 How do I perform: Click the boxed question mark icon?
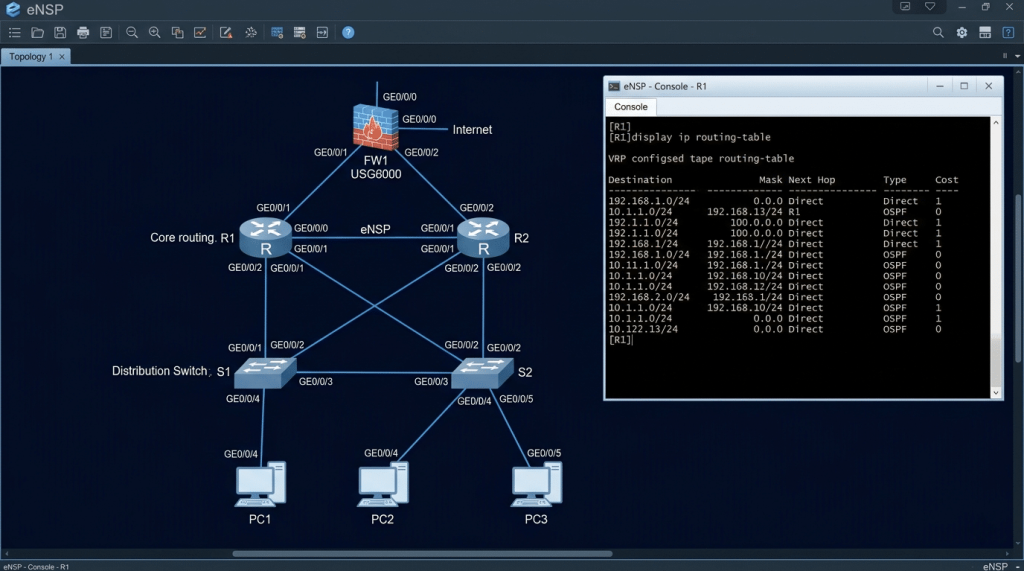pos(1008,32)
